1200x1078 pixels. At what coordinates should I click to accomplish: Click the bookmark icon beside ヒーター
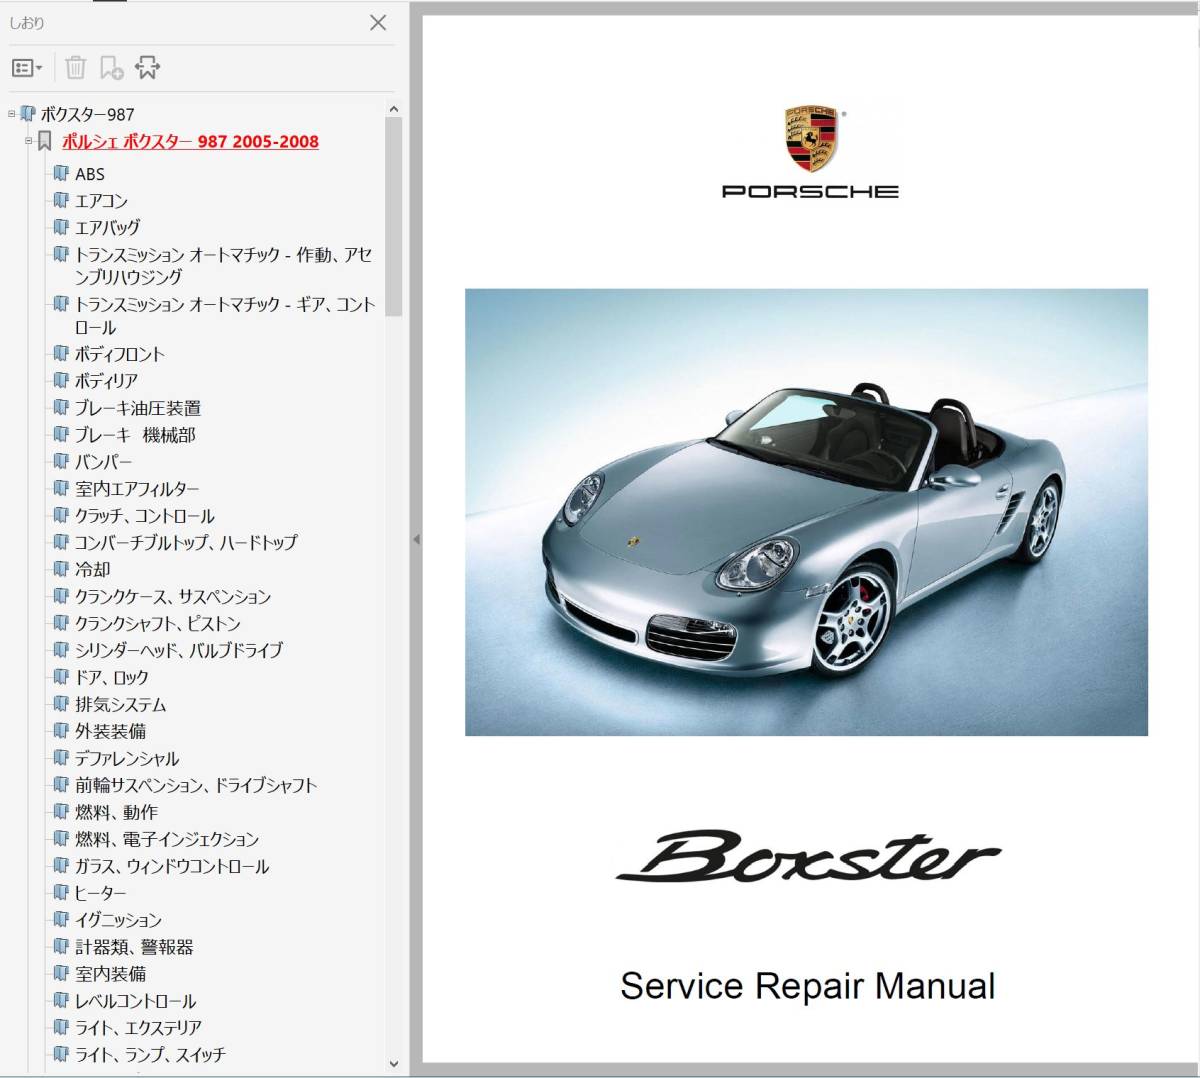point(61,893)
